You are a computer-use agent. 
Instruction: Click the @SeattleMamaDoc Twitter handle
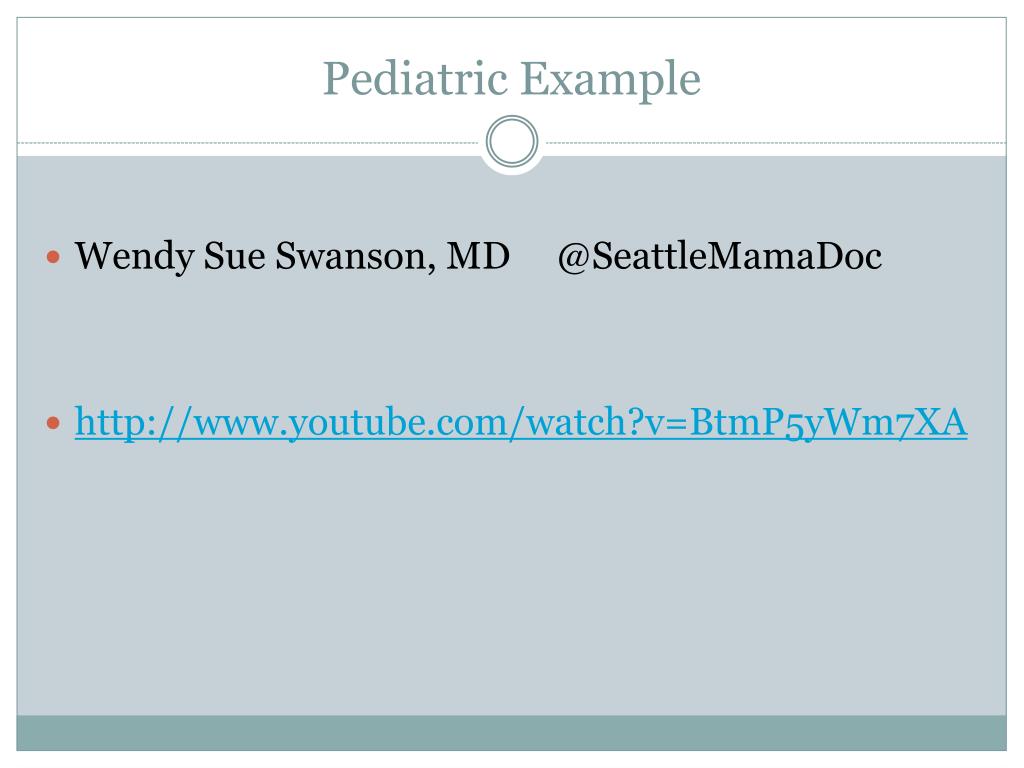click(720, 258)
